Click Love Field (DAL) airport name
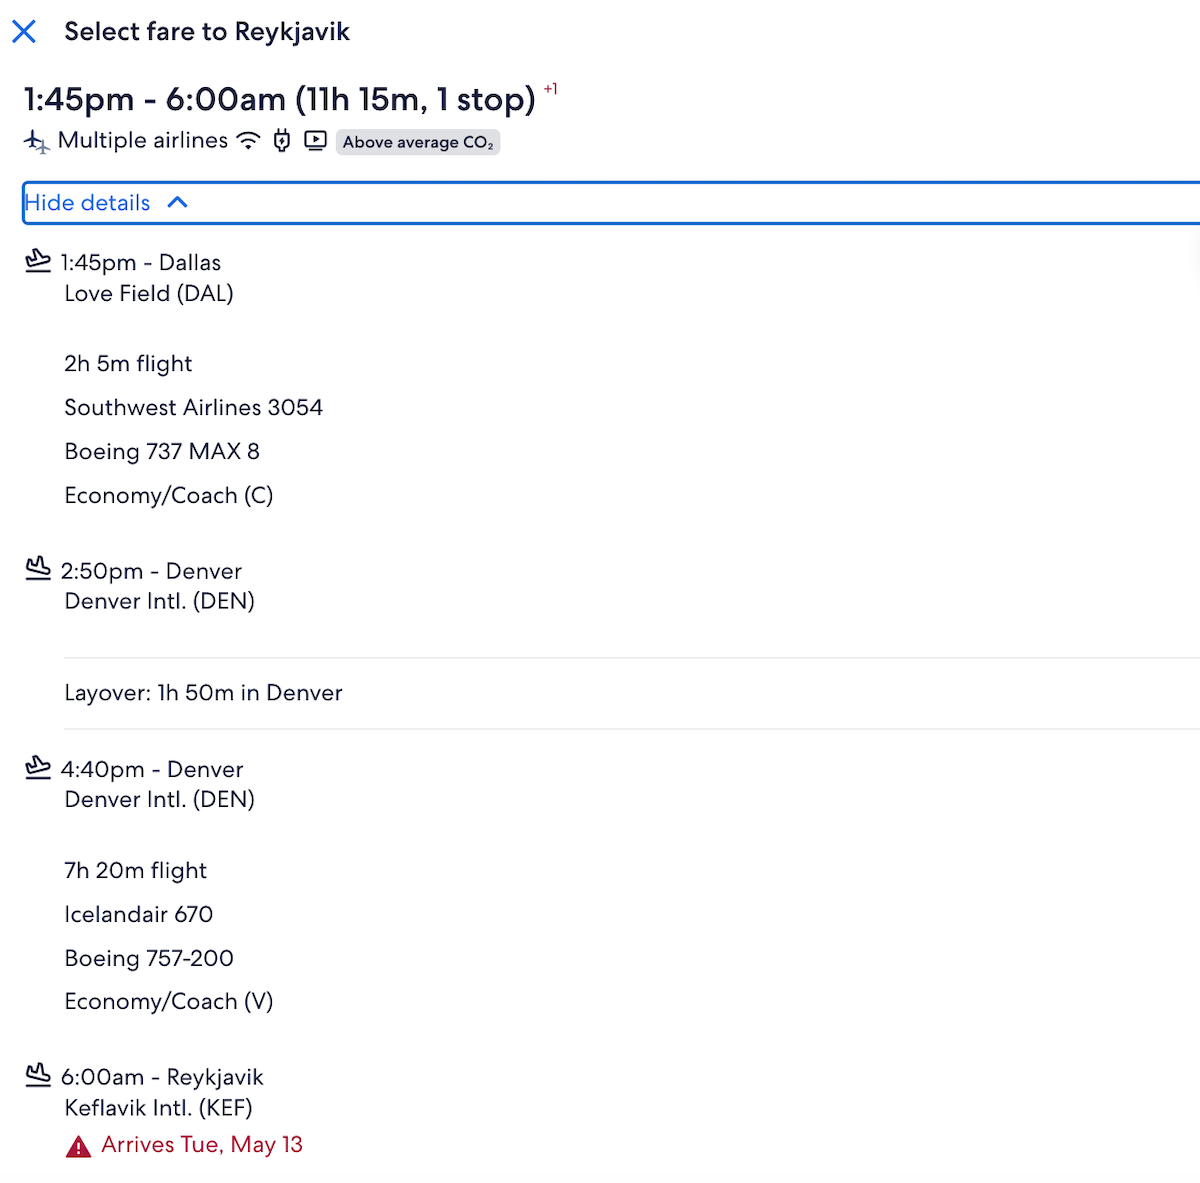This screenshot has width=1200, height=1183. coord(149,294)
